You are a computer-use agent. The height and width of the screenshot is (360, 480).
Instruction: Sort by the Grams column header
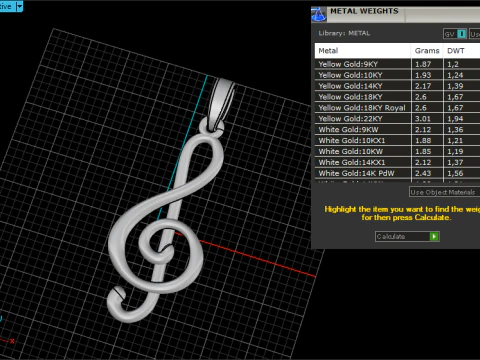pos(427,51)
